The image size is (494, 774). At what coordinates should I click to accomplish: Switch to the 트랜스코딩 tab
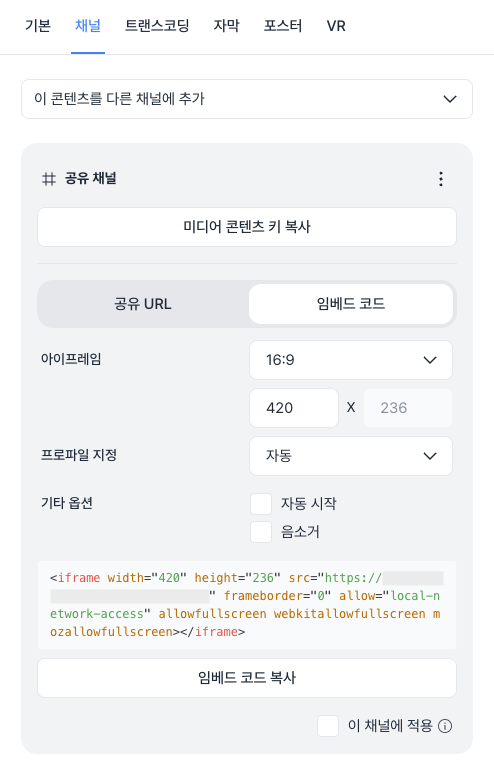157,26
